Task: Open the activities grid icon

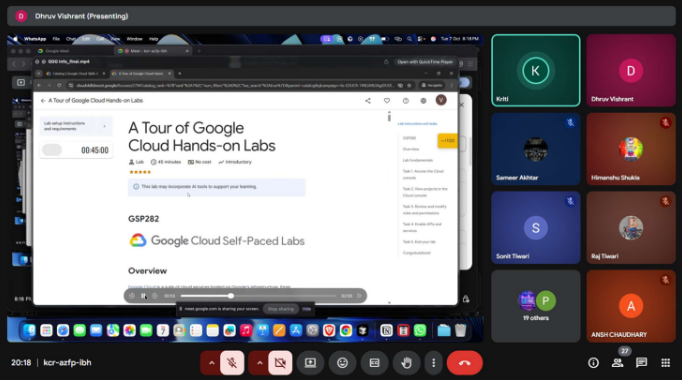Action: 665,363
